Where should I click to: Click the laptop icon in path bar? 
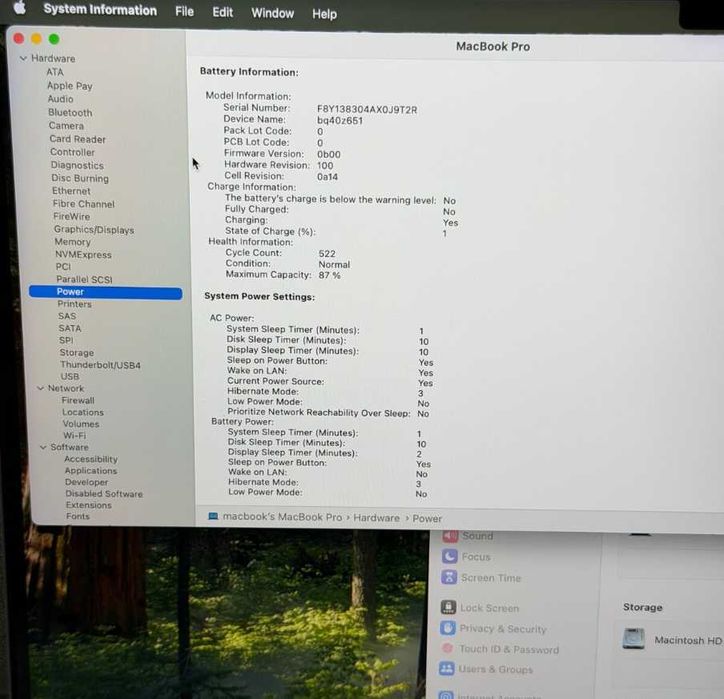[213, 516]
